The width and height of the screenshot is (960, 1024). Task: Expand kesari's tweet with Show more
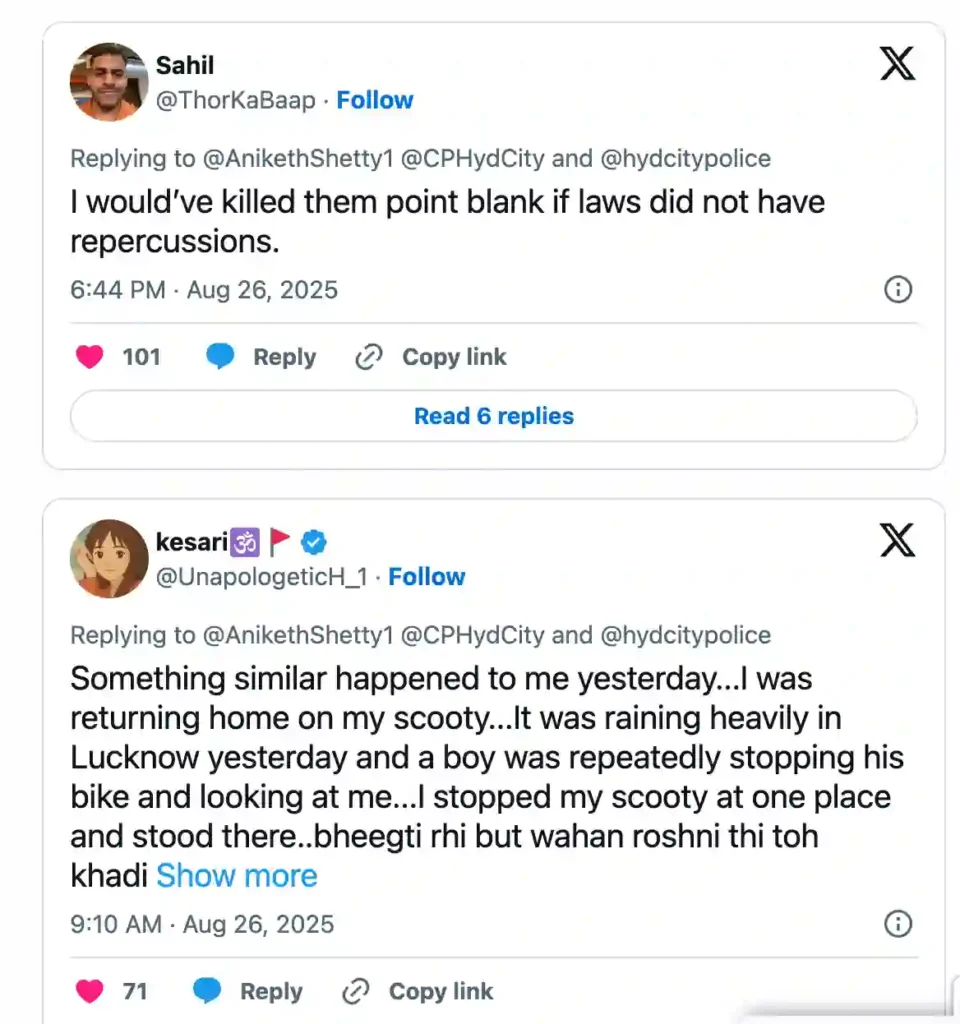click(x=237, y=876)
